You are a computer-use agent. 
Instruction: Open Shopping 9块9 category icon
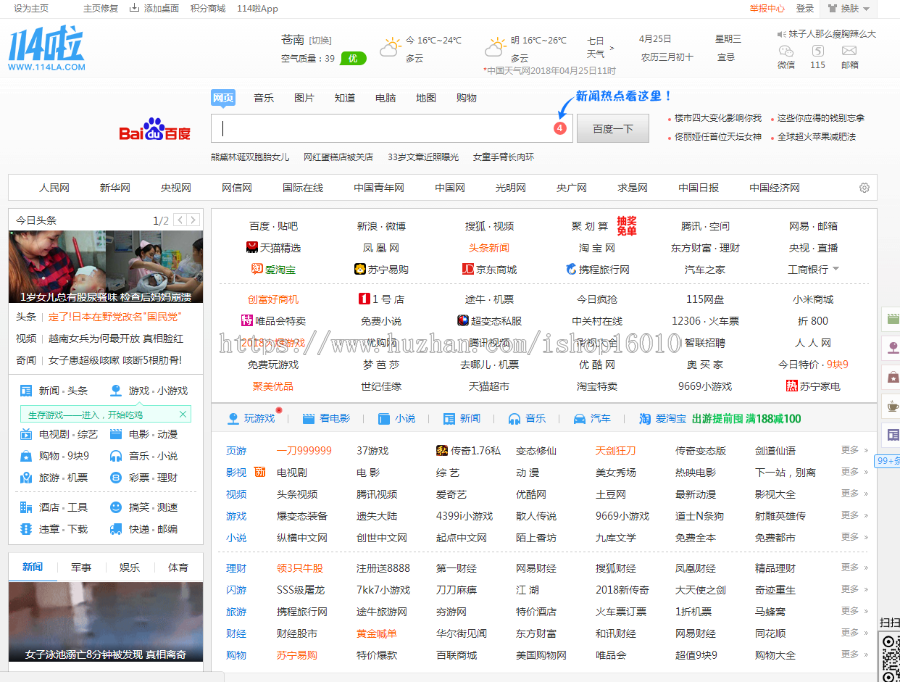pyautogui.click(x=26, y=456)
